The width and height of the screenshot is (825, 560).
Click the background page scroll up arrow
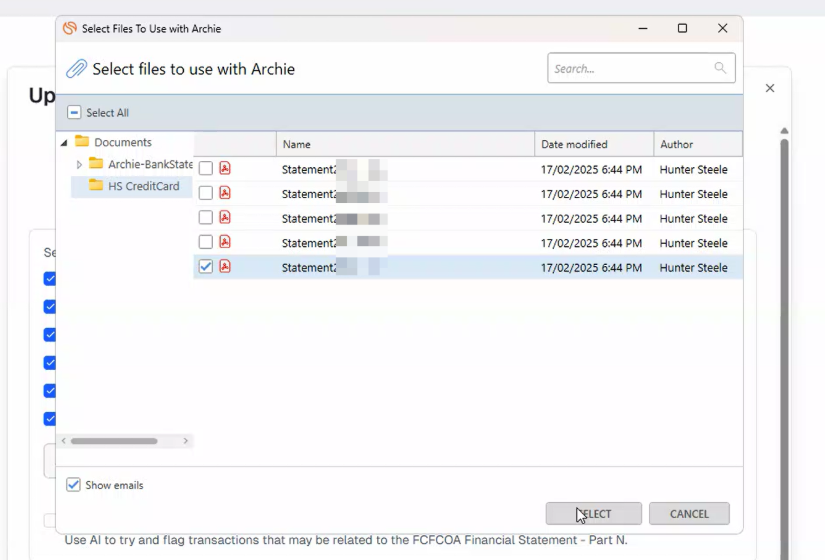[784, 131]
